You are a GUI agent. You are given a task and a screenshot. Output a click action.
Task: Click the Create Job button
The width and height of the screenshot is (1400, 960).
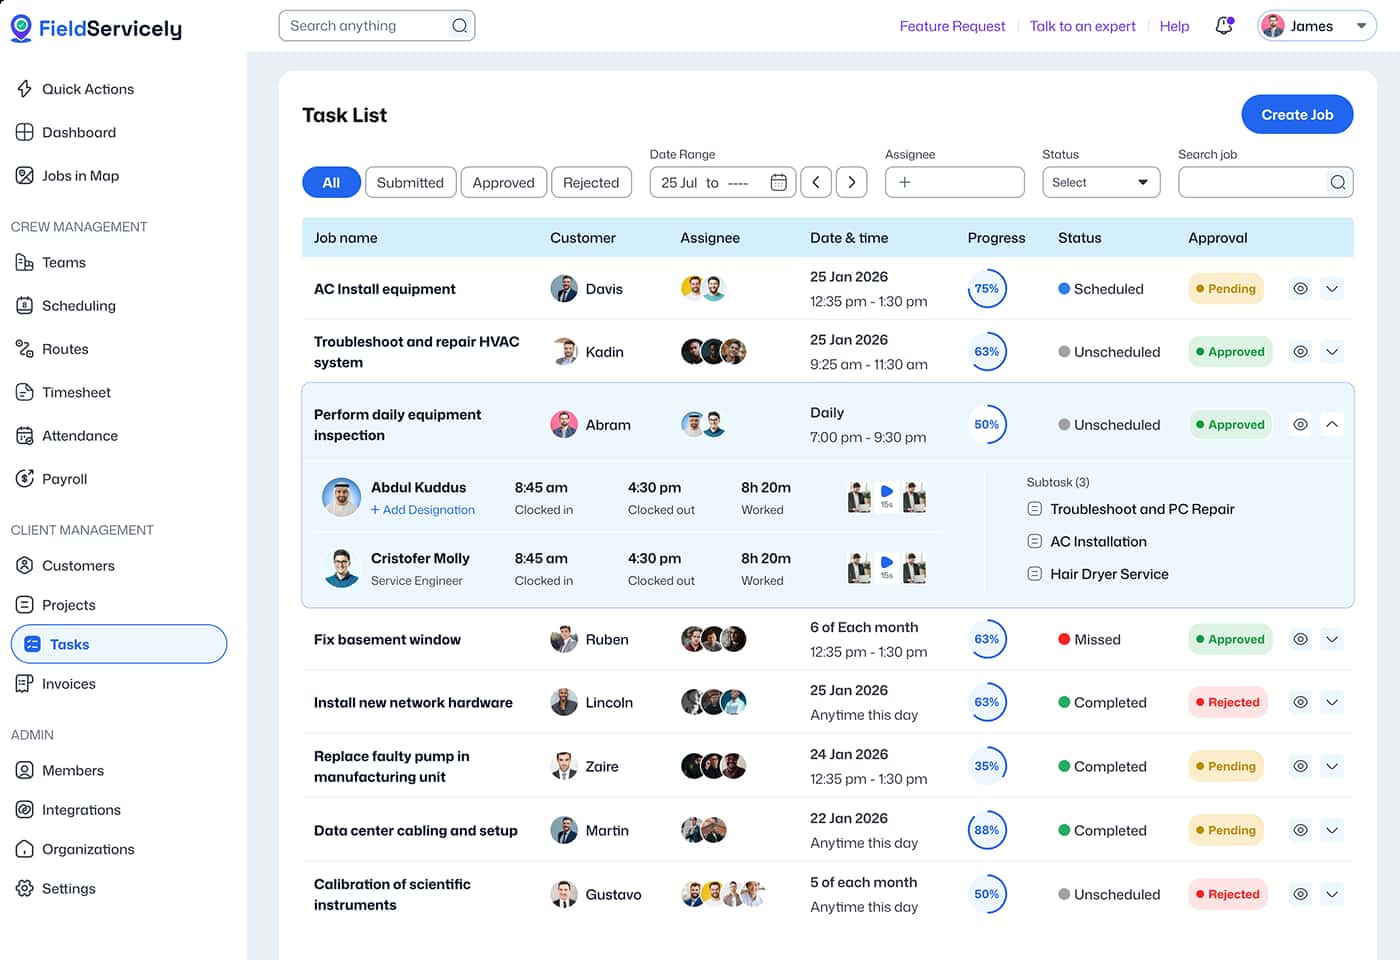pyautogui.click(x=1297, y=114)
